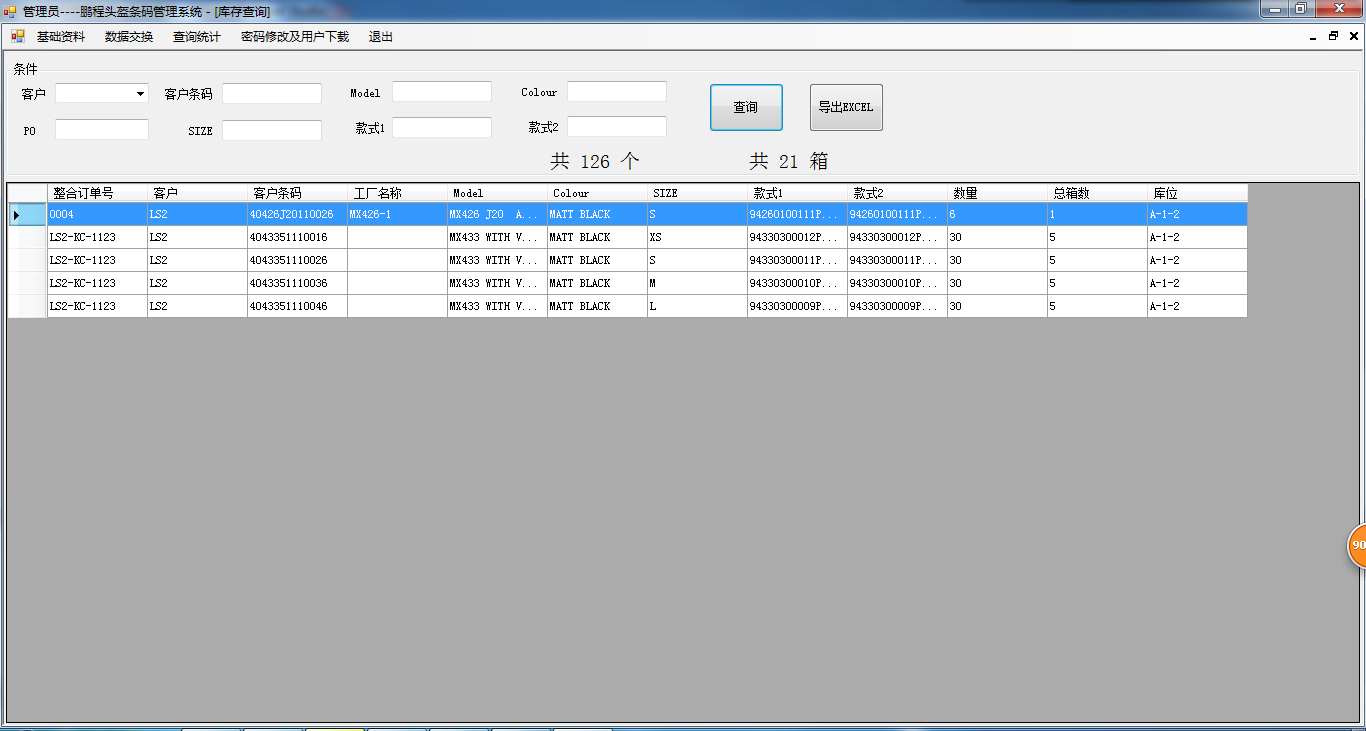Minimize the inner child window
The height and width of the screenshot is (731, 1366).
1312,36
